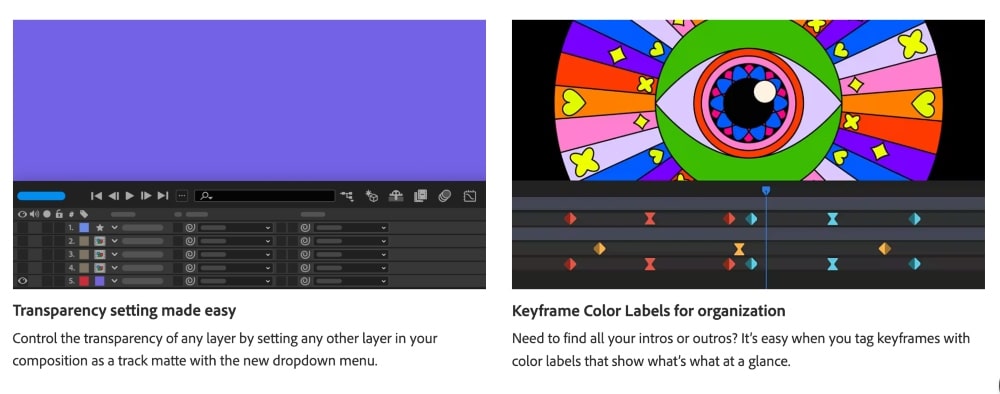Step forward one frame in timeline controls
This screenshot has width=1000, height=394.
point(146,196)
